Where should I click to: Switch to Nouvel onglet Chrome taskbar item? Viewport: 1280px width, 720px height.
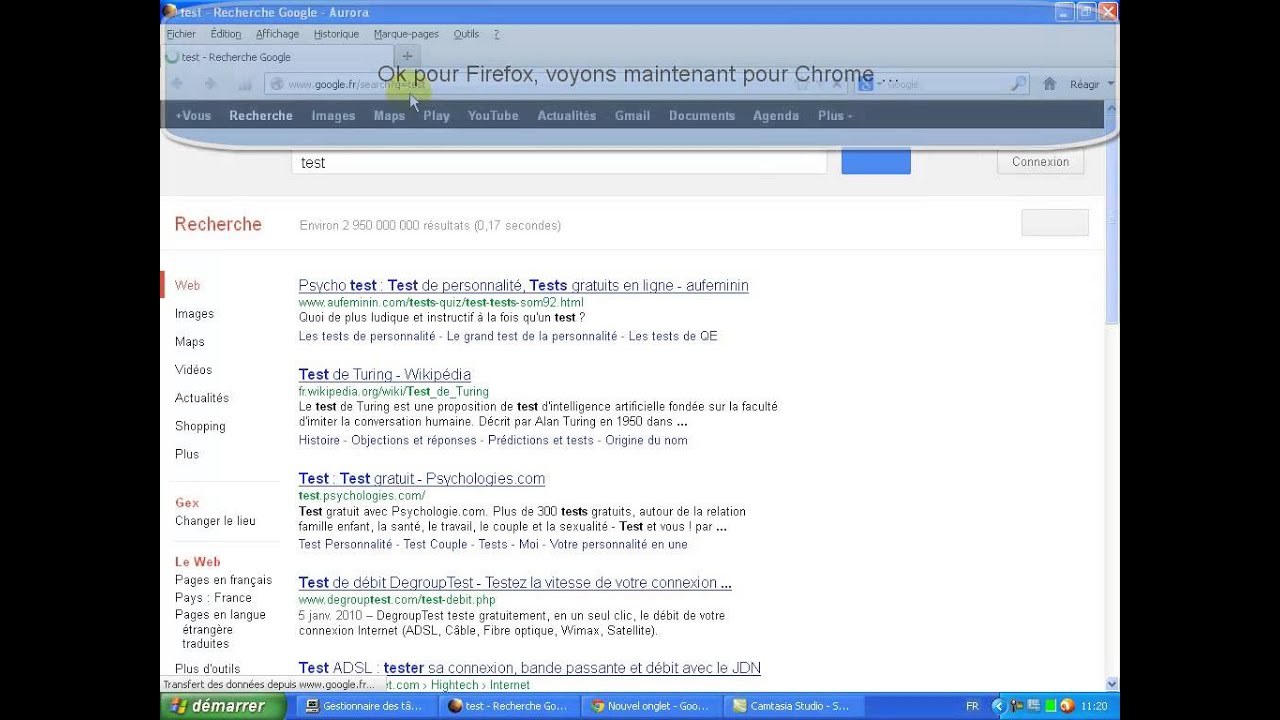tap(649, 706)
